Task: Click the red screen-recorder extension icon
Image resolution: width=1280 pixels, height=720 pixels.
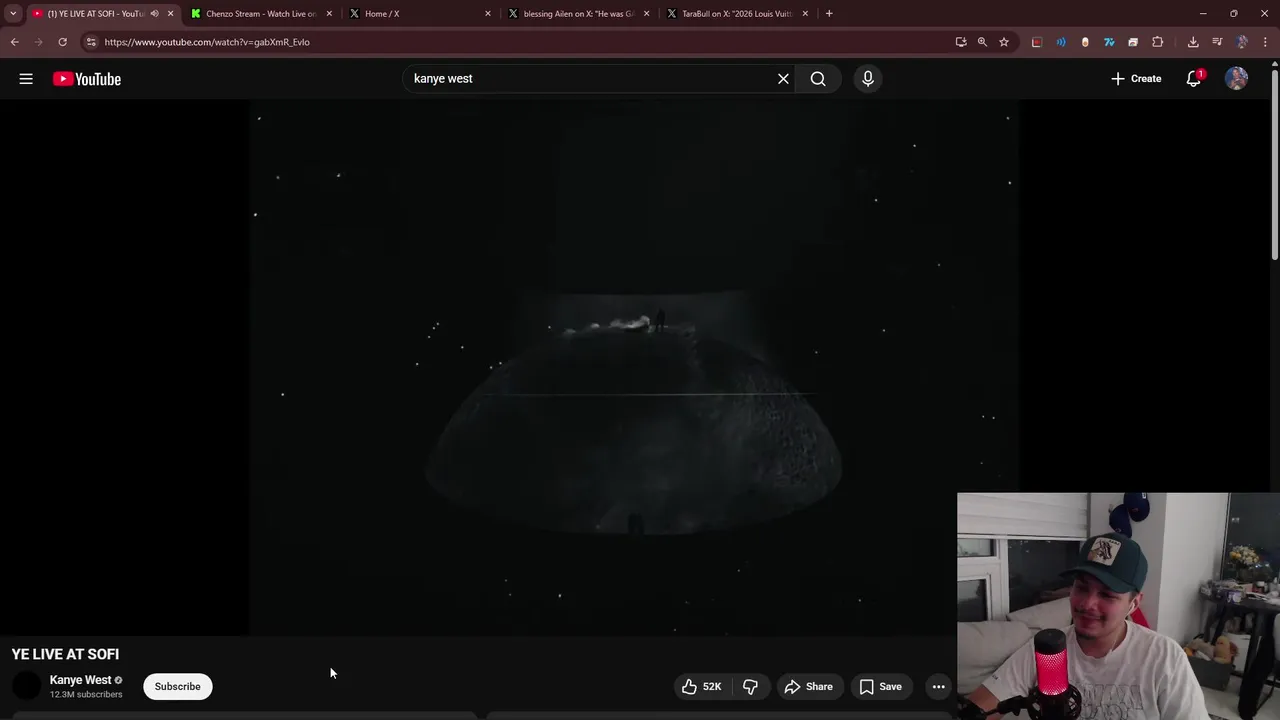Action: coord(1037,42)
